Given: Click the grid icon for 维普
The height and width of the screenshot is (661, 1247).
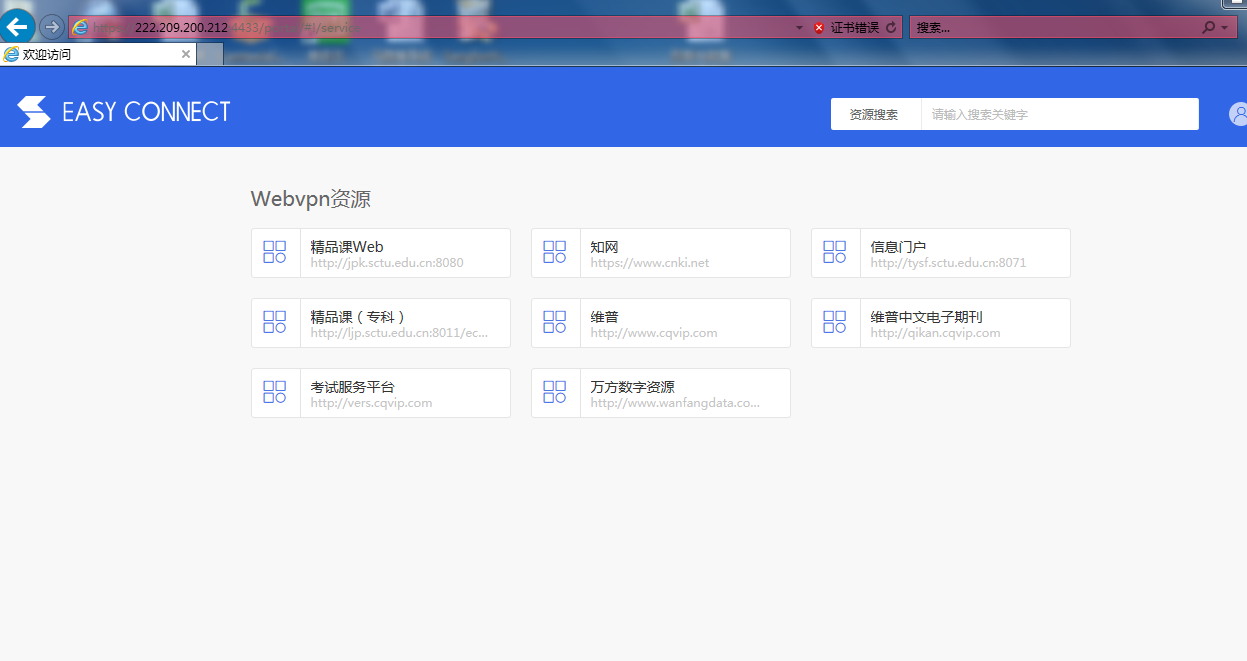Looking at the screenshot, I should (x=555, y=322).
